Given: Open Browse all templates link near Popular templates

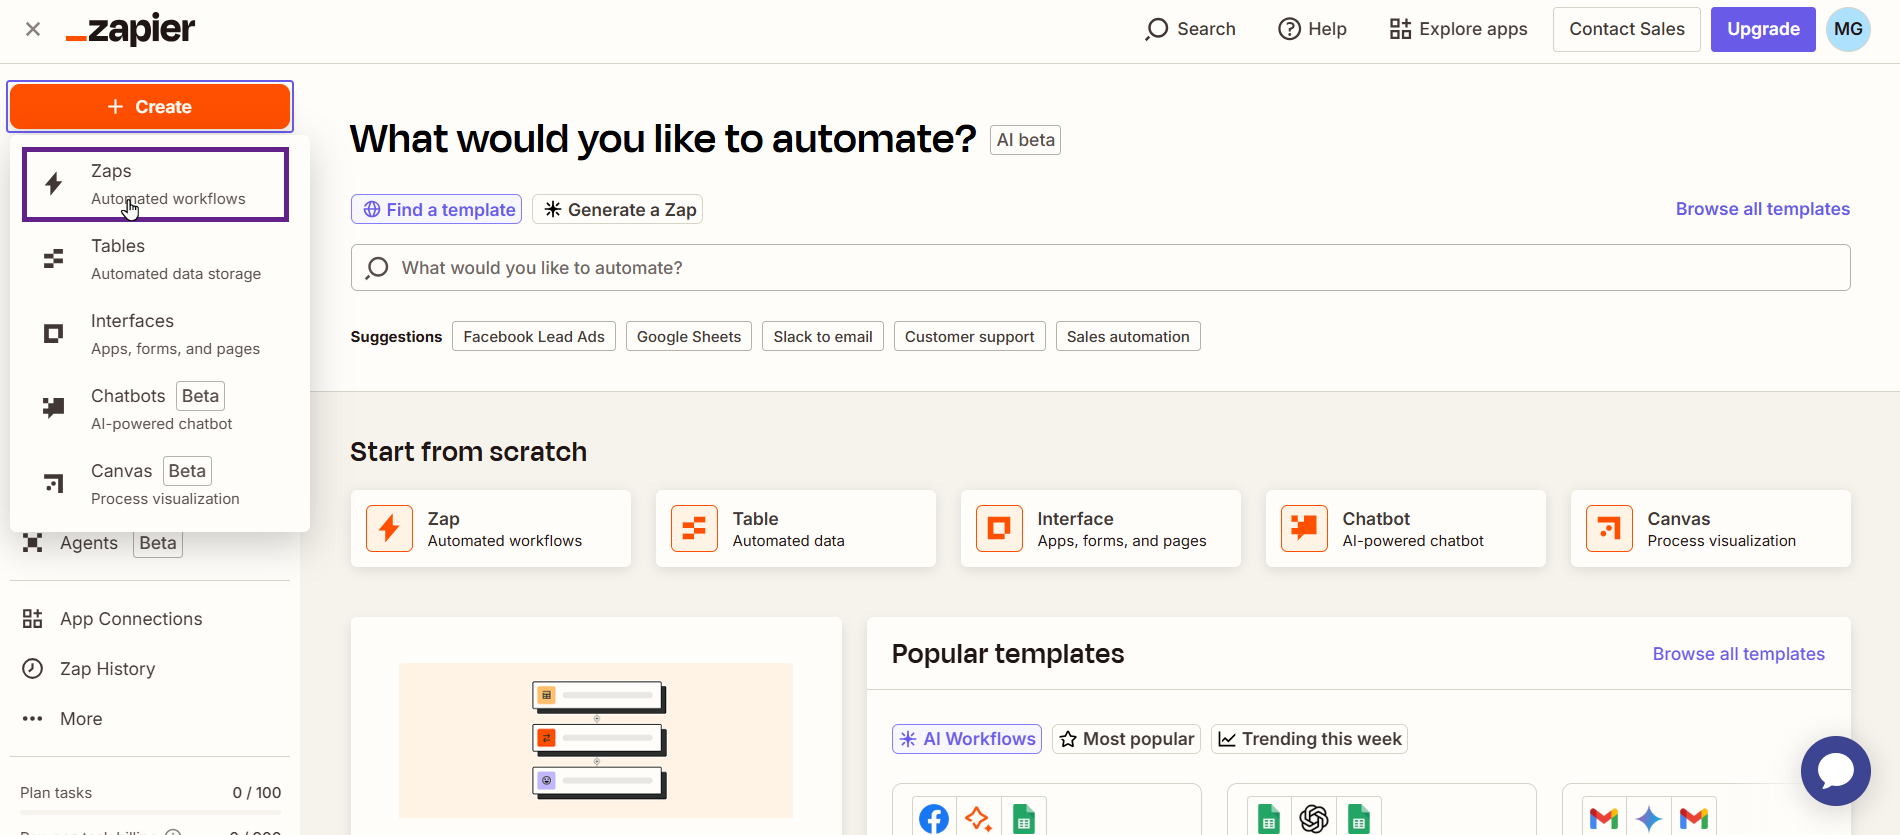Looking at the screenshot, I should click(1738, 654).
